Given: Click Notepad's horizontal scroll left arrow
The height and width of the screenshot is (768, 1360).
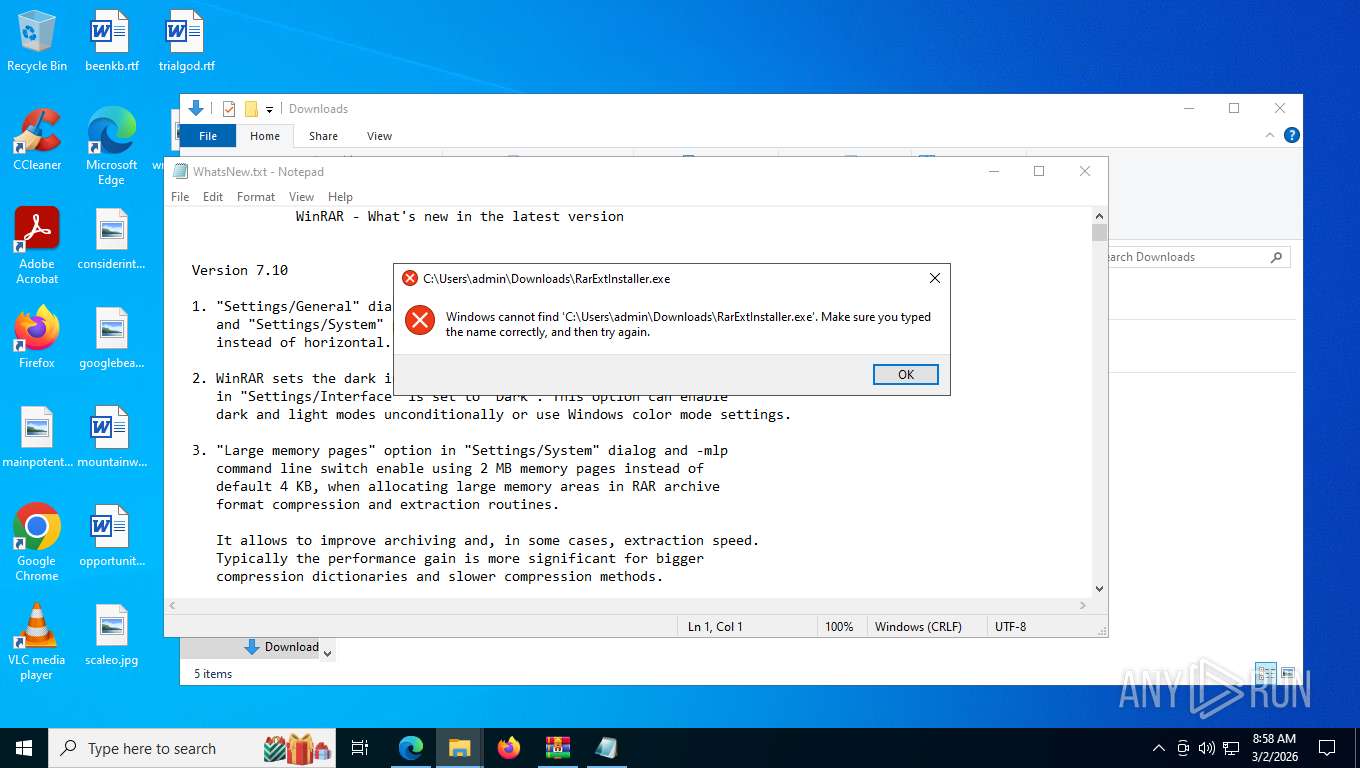Looking at the screenshot, I should point(173,605).
